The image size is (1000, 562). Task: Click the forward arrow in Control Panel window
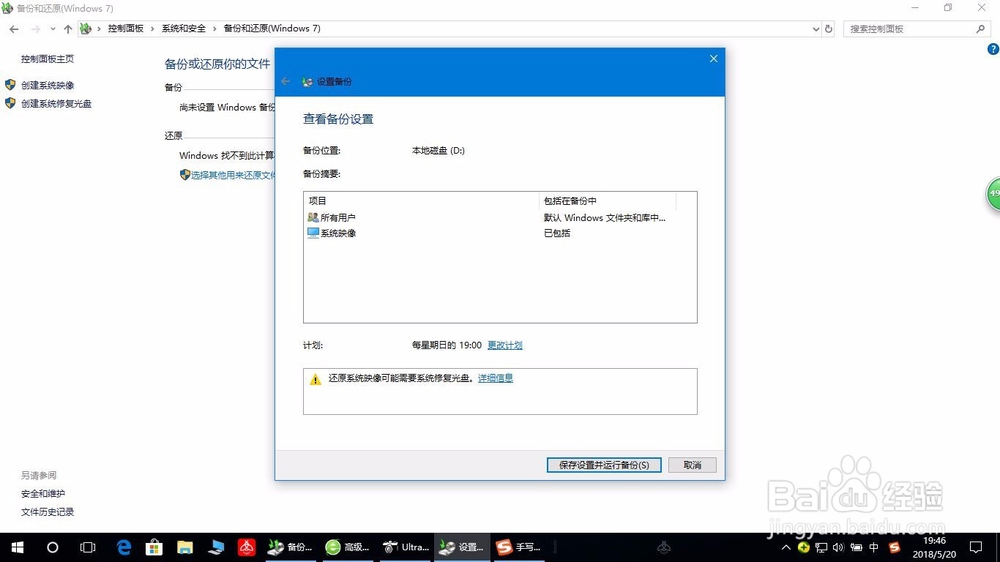(x=35, y=29)
